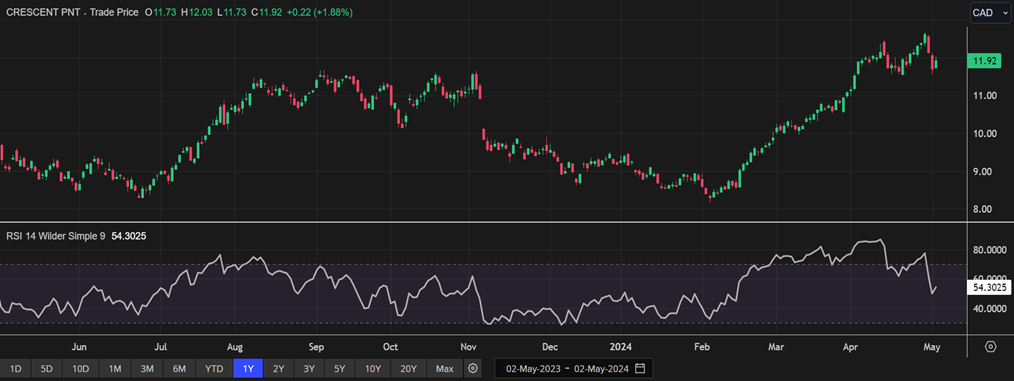The image size is (1014, 381).
Task: Click the 40.0000 RSI axis label
Action: tap(989, 309)
